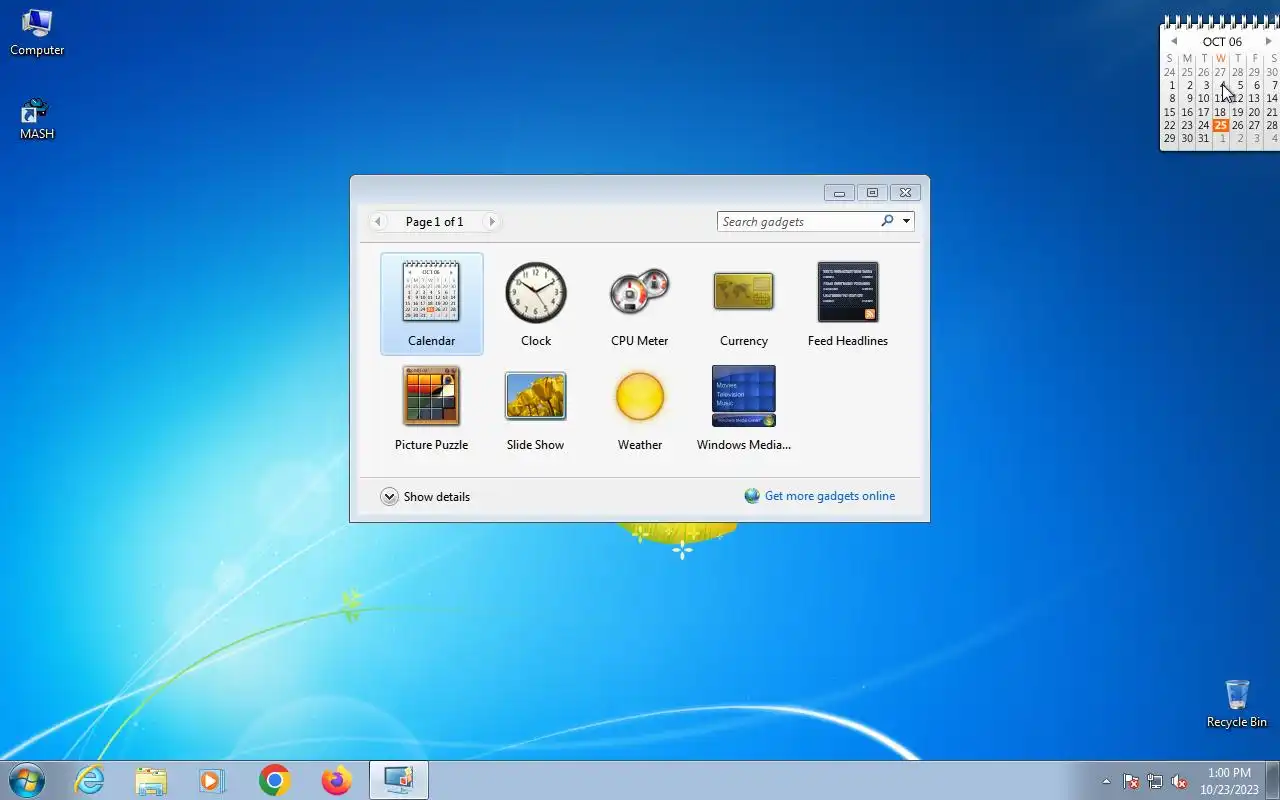Click the search magnifier icon in gadget gallery
This screenshot has width=1280, height=800.
coord(887,221)
